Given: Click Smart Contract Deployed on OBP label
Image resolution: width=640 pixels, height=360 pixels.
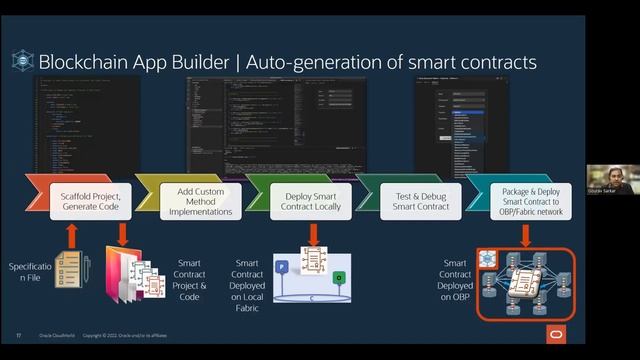Looking at the screenshot, I should 455,280.
